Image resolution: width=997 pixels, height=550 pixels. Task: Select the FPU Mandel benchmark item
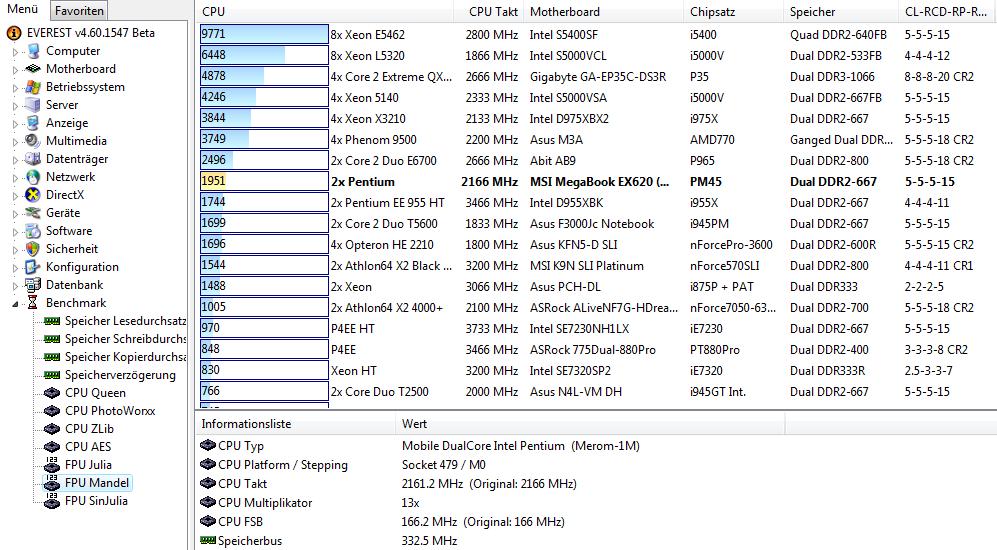click(x=97, y=483)
